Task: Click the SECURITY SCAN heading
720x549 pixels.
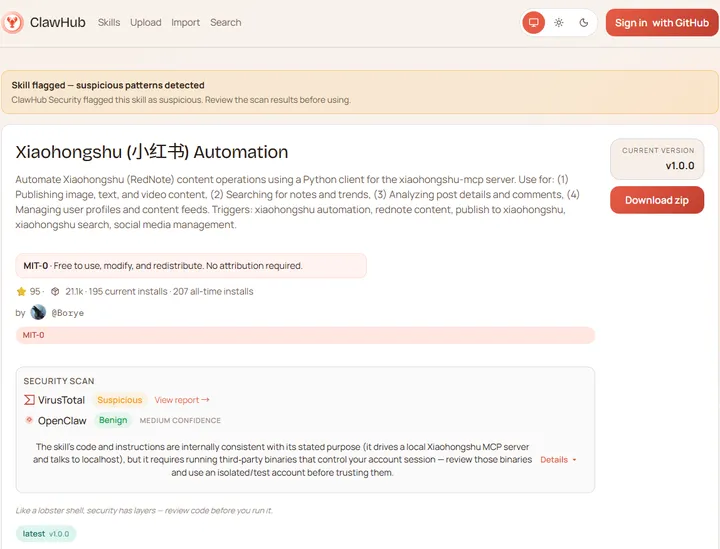Action: click(59, 381)
